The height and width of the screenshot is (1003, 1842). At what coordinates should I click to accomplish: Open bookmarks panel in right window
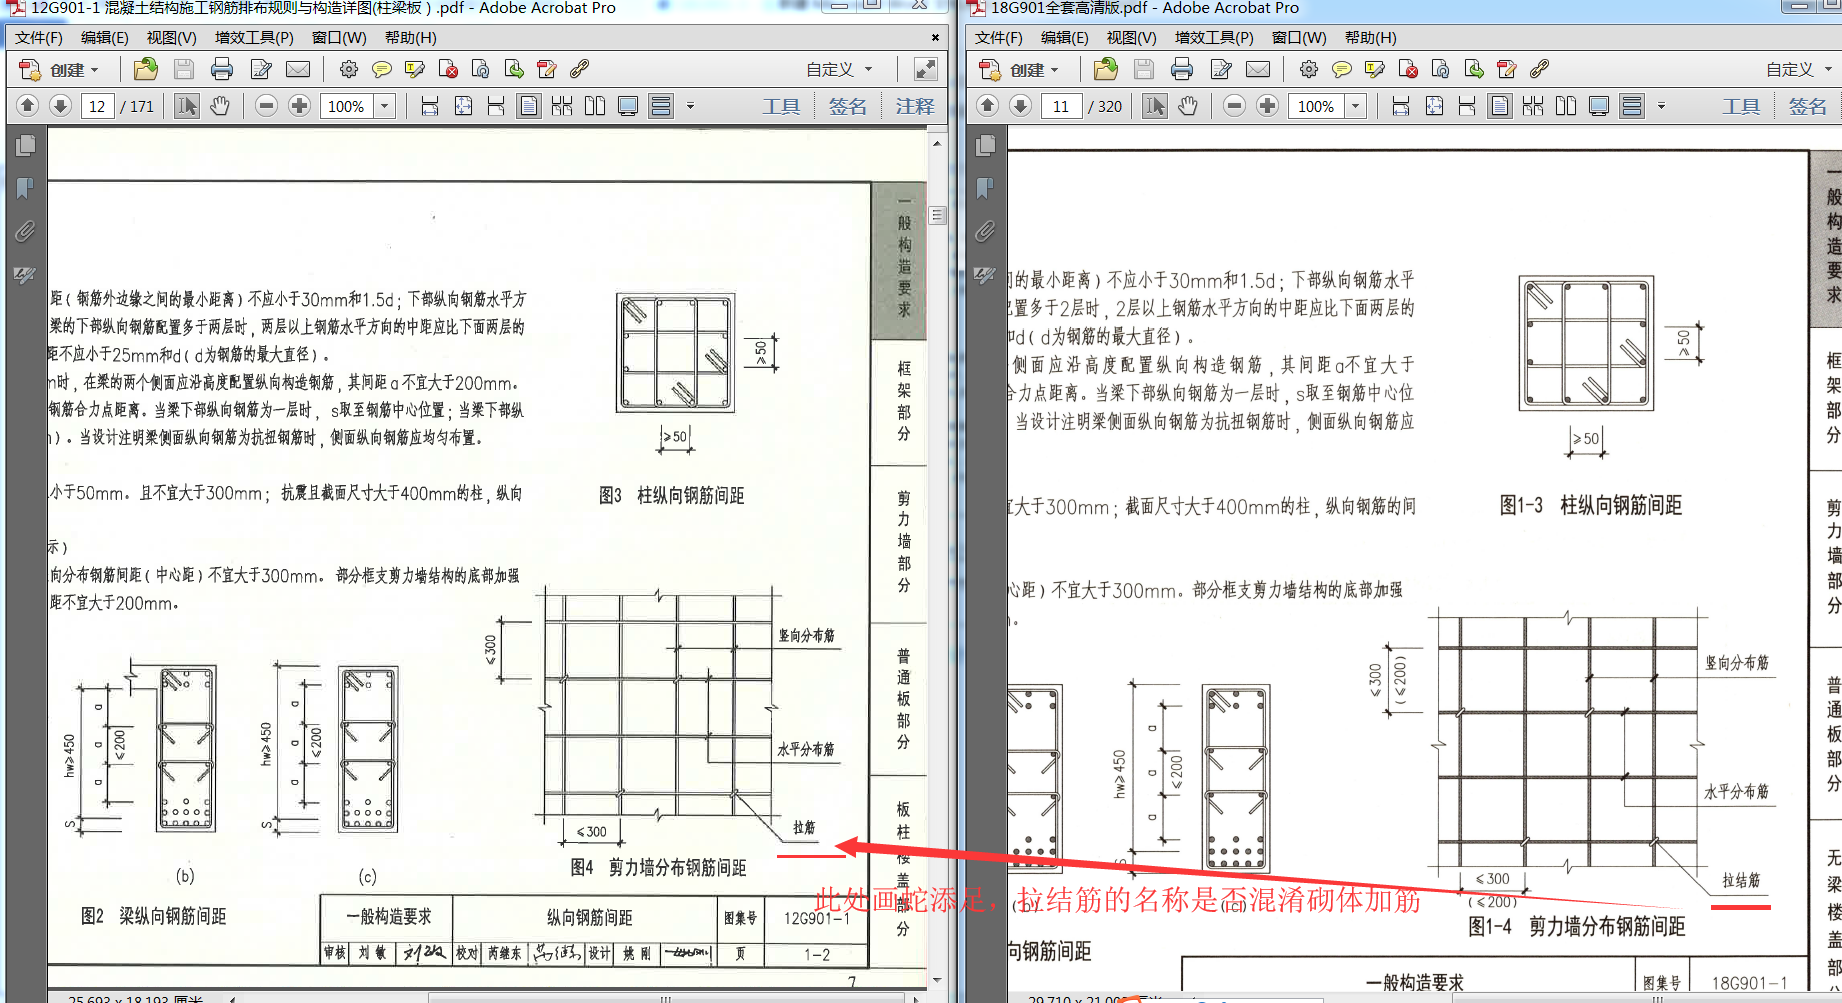point(985,188)
